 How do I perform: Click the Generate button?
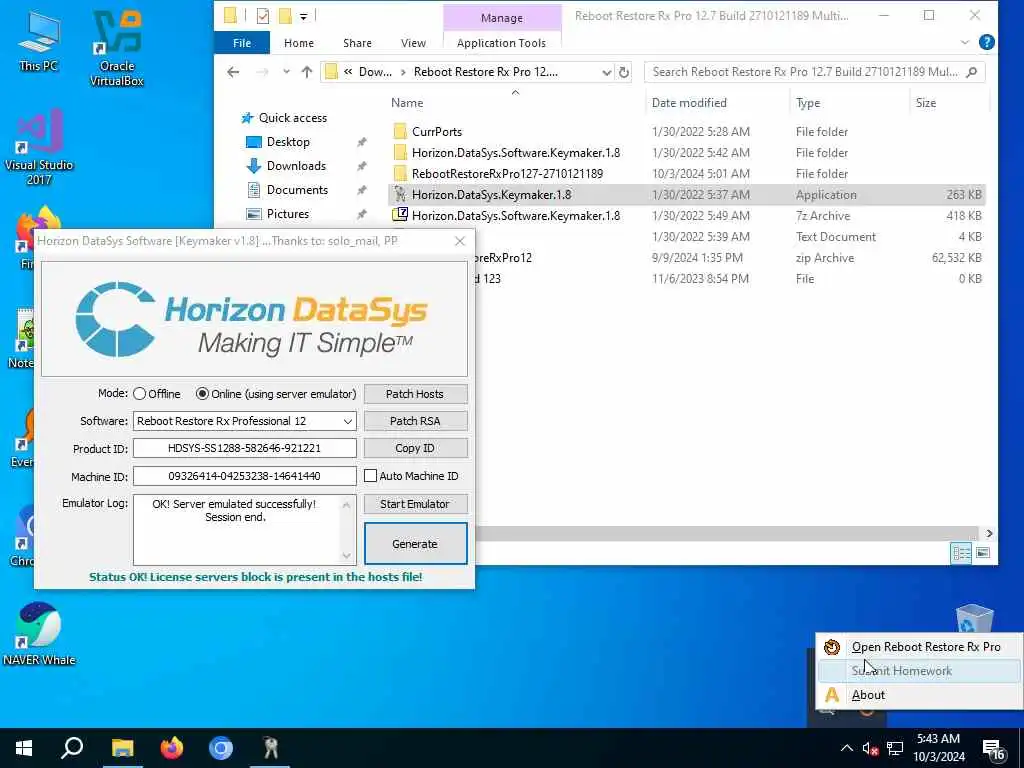tap(415, 543)
